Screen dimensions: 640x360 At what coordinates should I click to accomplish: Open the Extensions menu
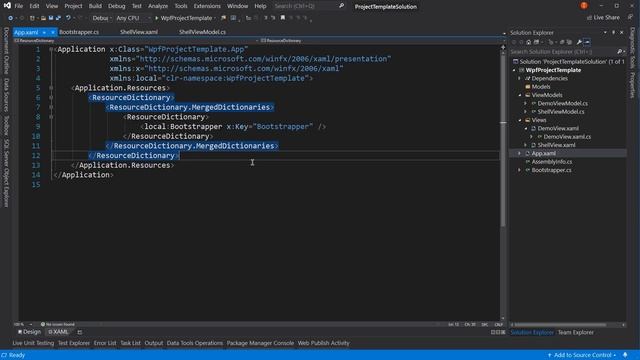(207, 6)
